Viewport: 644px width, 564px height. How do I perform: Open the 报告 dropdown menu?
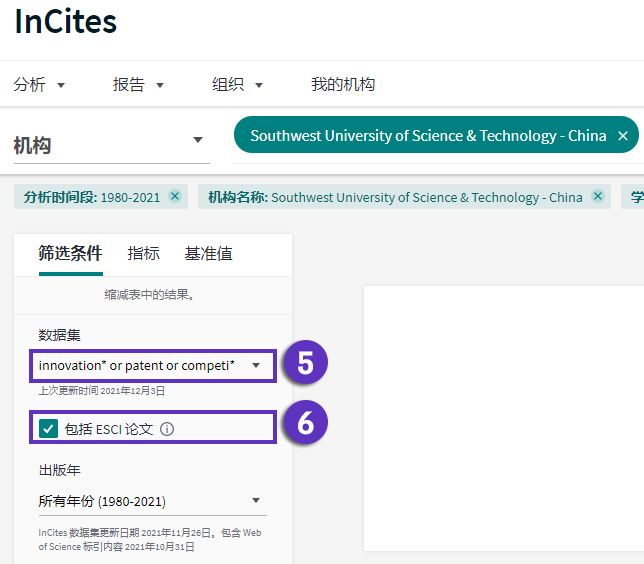pyautogui.click(x=138, y=85)
